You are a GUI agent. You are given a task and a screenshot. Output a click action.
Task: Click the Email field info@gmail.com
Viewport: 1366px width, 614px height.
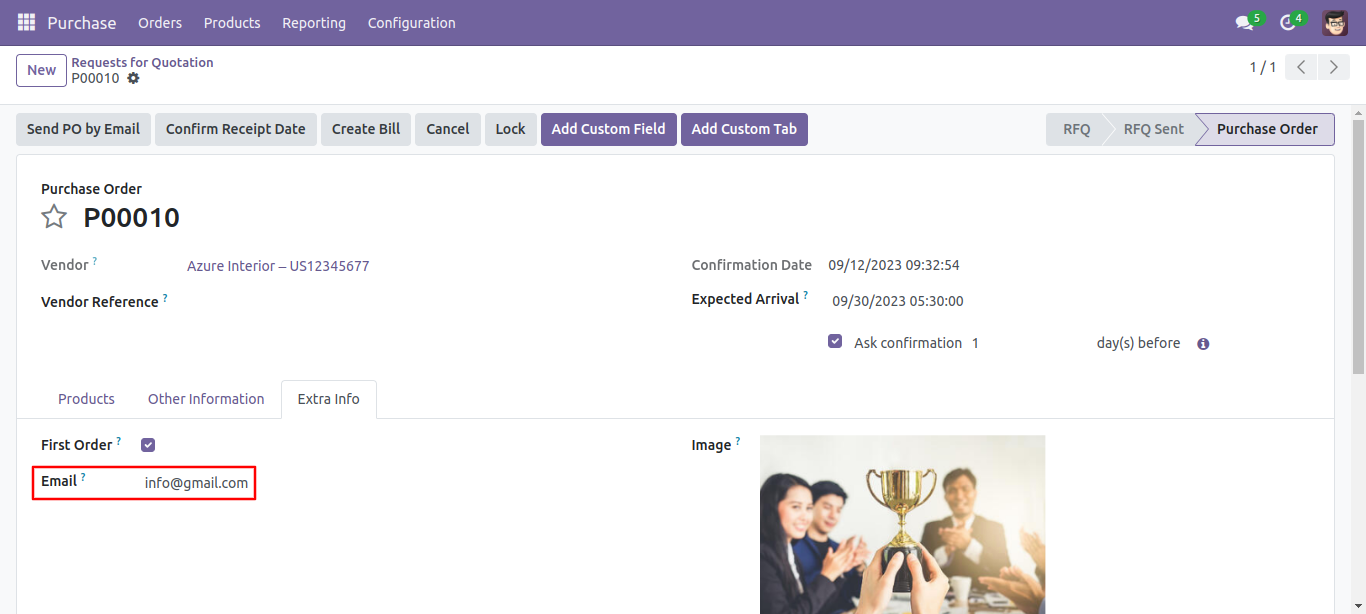click(196, 483)
